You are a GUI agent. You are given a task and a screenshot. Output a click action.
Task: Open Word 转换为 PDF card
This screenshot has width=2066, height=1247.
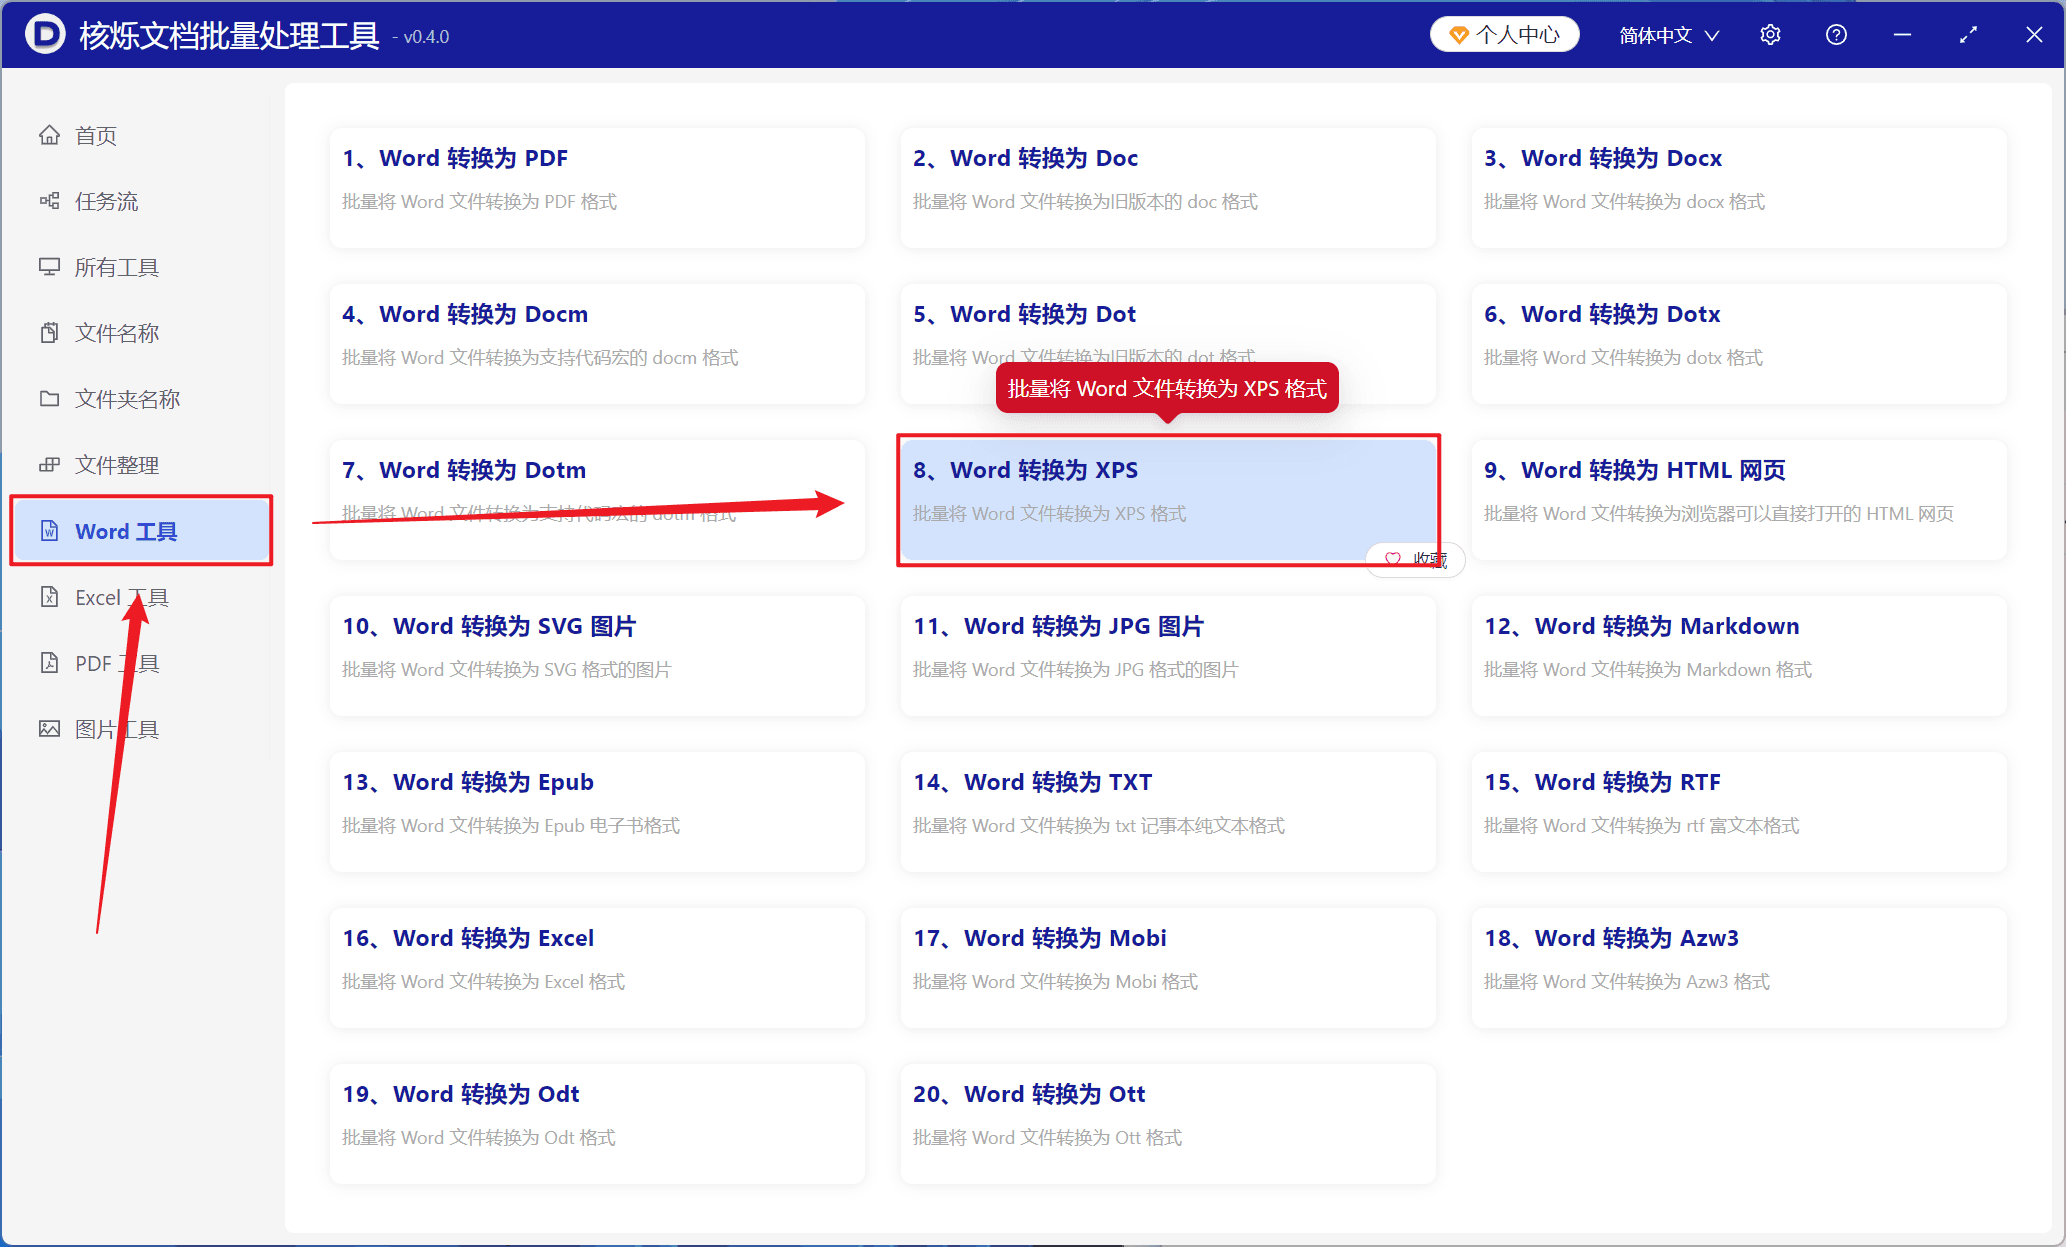597,187
